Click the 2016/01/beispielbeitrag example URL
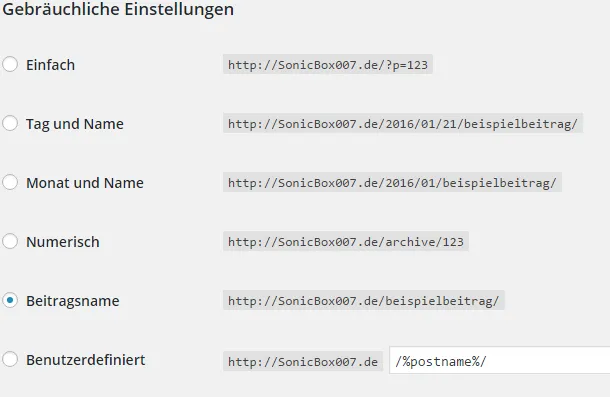This screenshot has width=610, height=397. tap(392, 182)
